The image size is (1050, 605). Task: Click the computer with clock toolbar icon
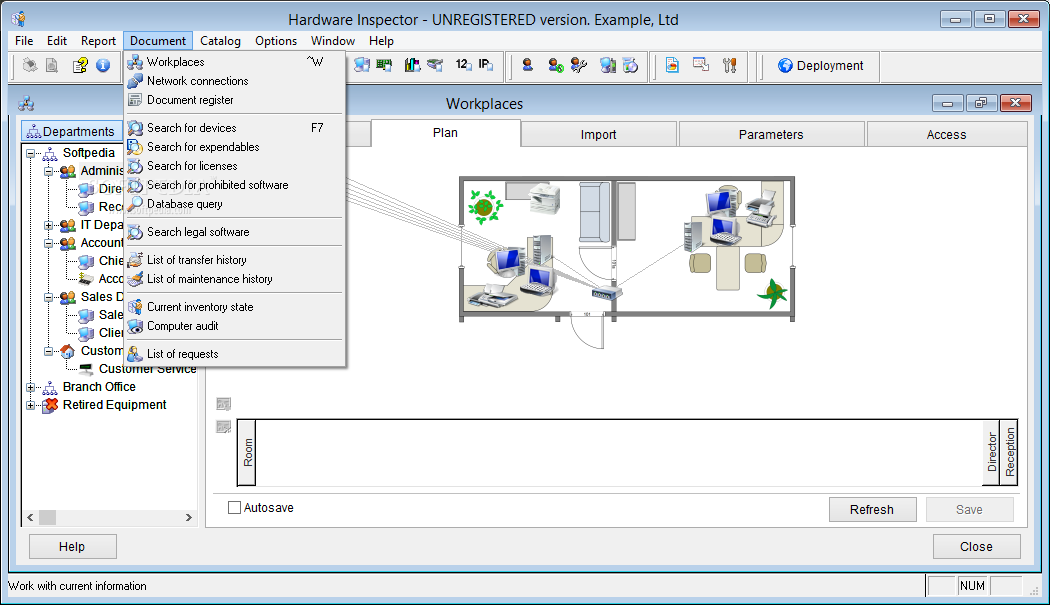pos(631,65)
